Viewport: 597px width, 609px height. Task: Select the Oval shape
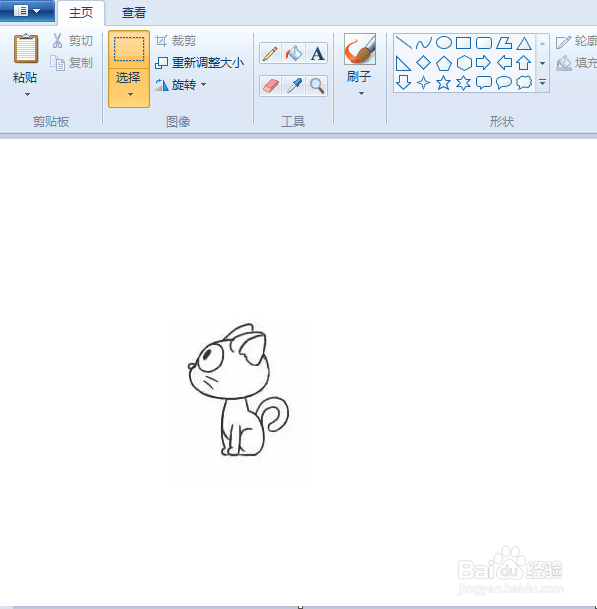point(444,43)
